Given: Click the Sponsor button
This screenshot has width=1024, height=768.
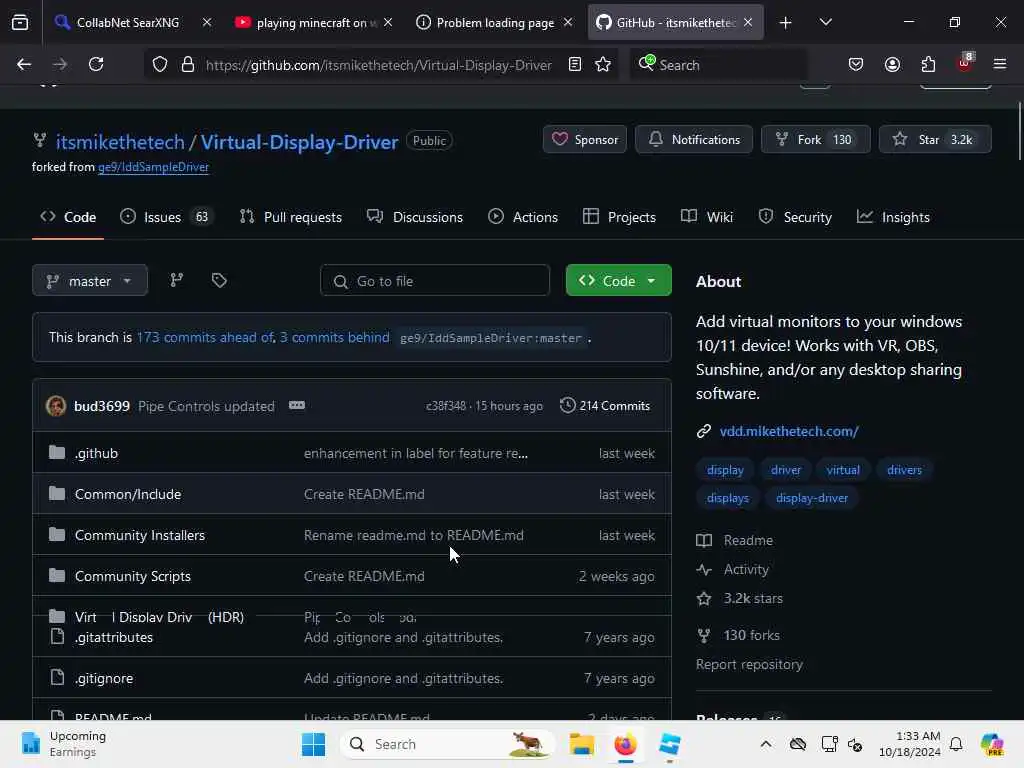Looking at the screenshot, I should click(584, 139).
